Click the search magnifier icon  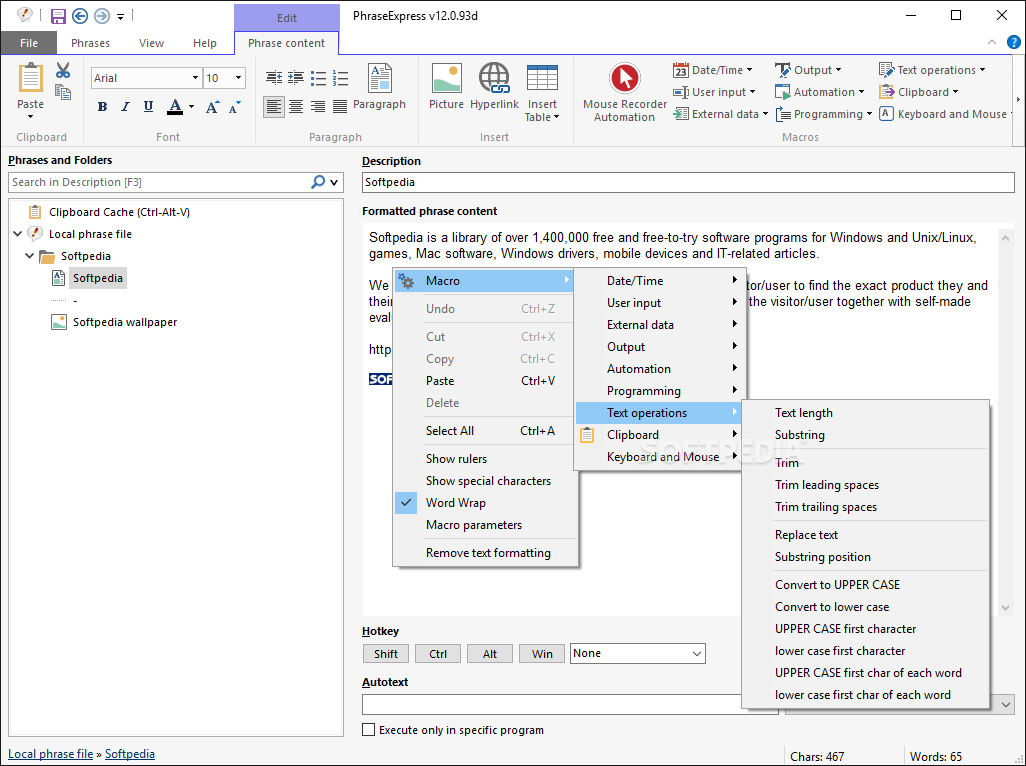tap(318, 182)
